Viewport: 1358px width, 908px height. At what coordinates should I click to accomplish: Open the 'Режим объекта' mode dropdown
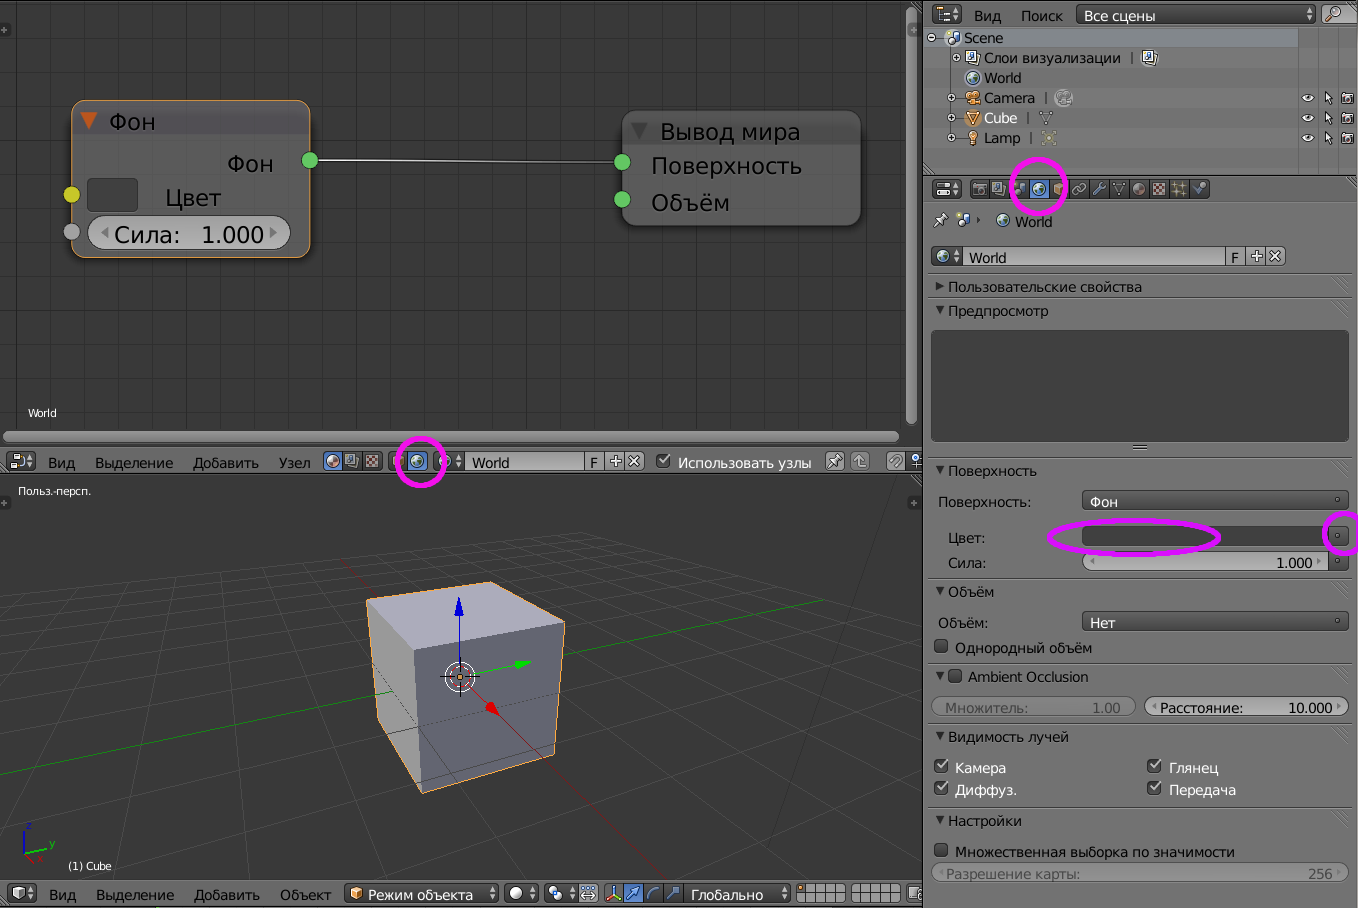421,893
